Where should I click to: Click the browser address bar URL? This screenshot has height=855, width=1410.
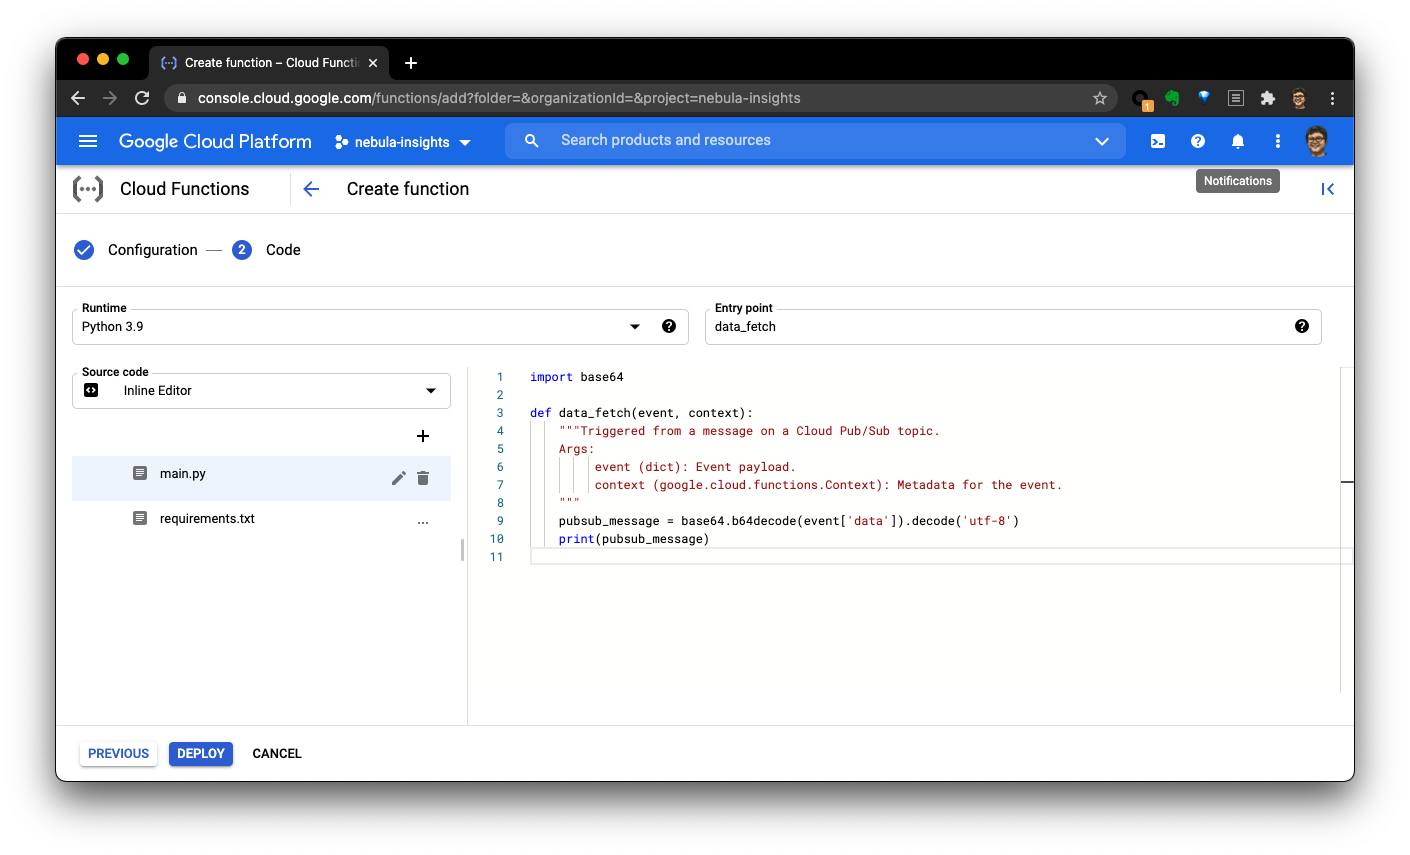[499, 98]
